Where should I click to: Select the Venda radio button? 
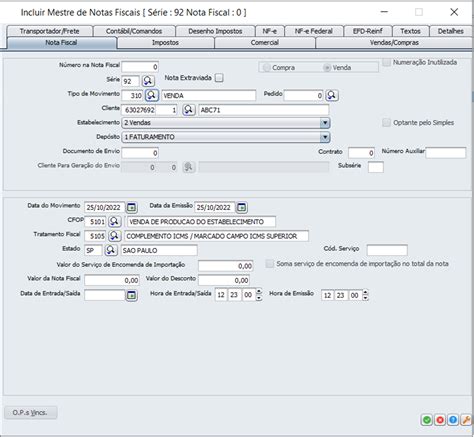click(x=327, y=68)
